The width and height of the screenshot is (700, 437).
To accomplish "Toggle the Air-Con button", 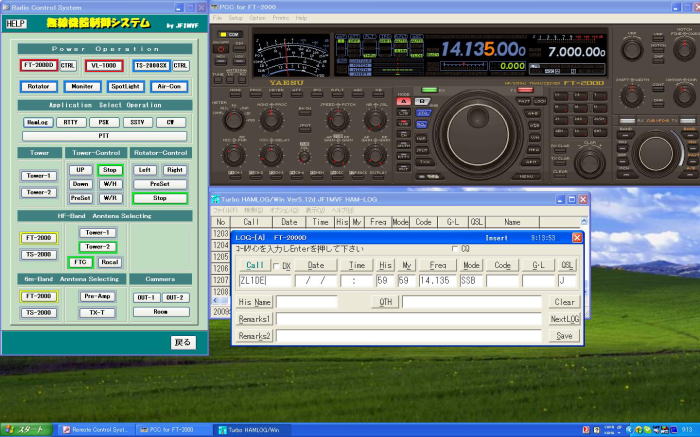I will (169, 87).
